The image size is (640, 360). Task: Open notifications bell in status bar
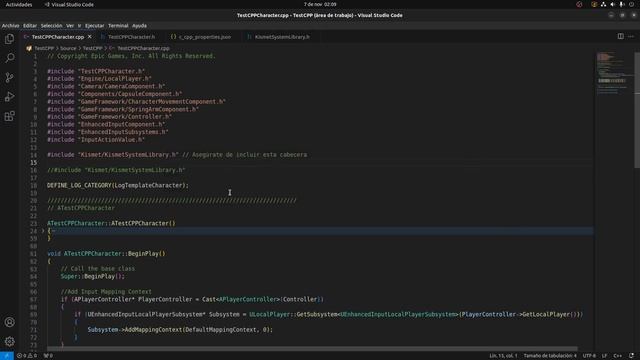[x=631, y=356]
